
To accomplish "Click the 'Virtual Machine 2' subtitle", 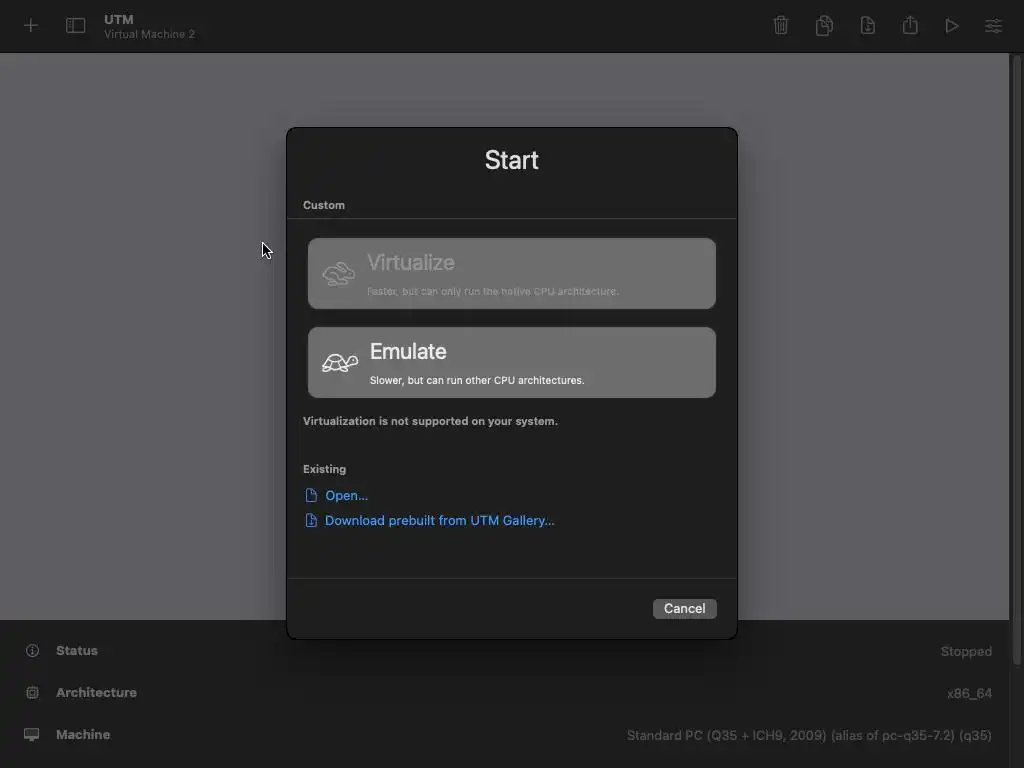I will point(150,34).
